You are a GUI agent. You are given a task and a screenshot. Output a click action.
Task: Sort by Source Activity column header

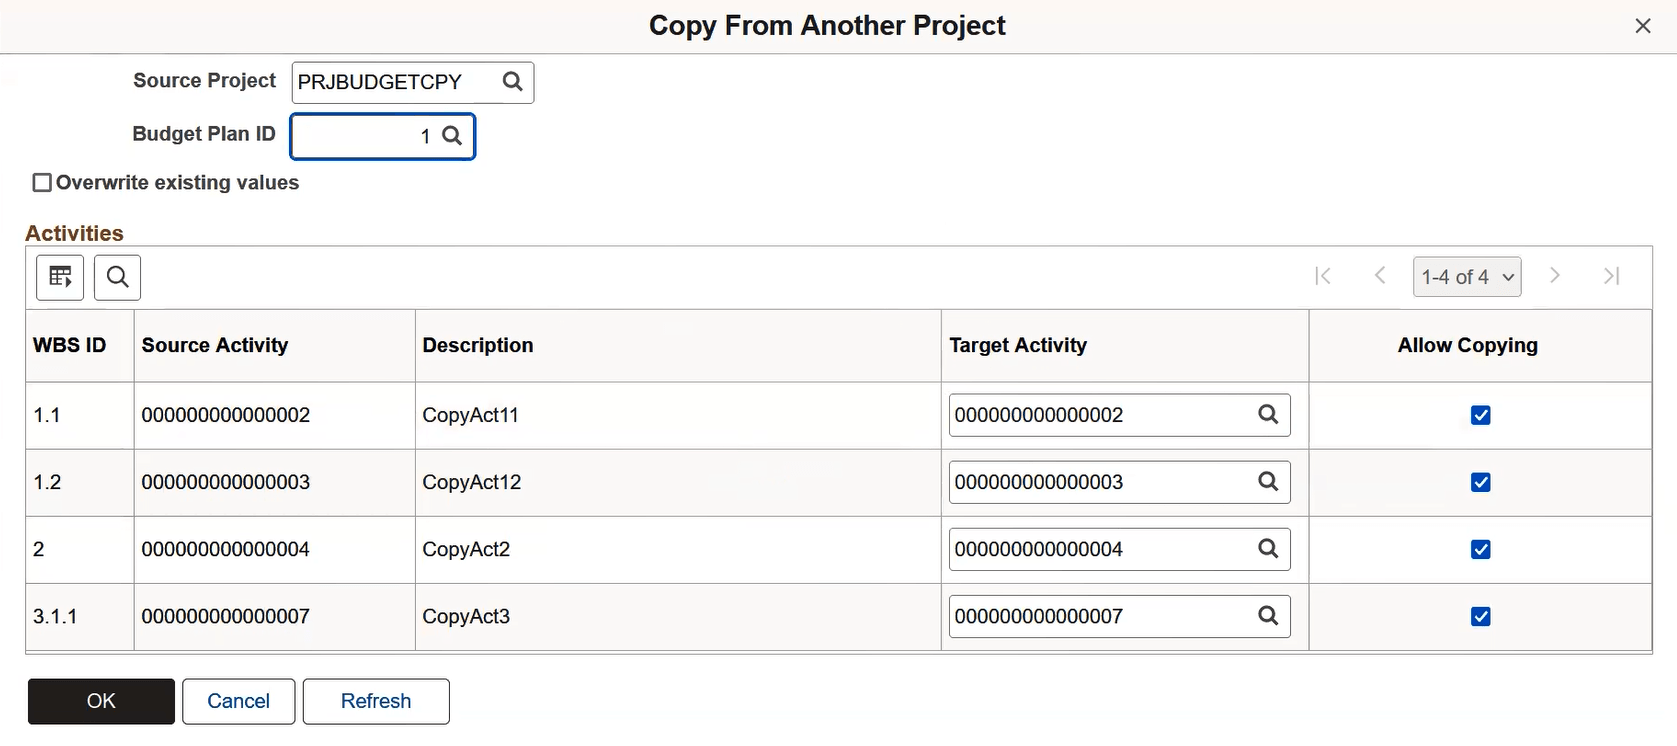pyautogui.click(x=215, y=345)
